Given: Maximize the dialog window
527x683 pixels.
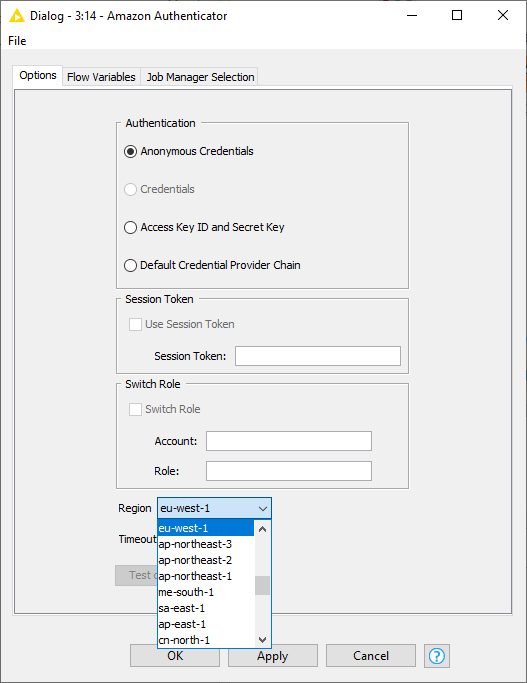Looking at the screenshot, I should point(457,15).
